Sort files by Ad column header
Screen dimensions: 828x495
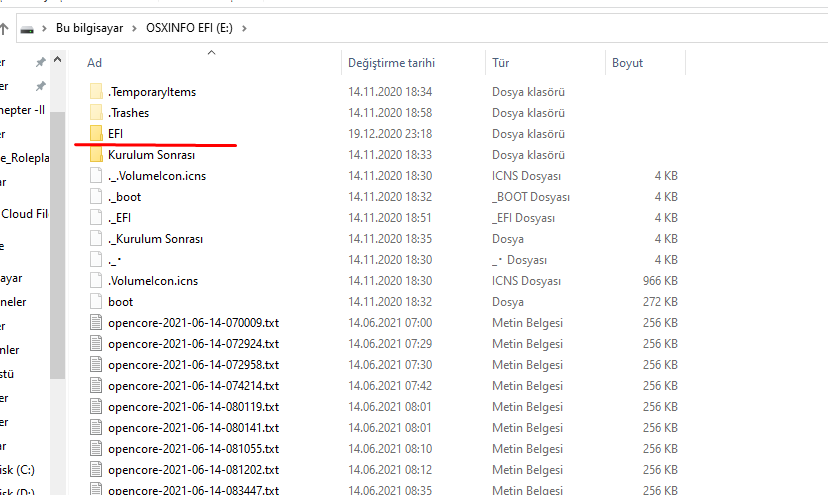tap(95, 63)
